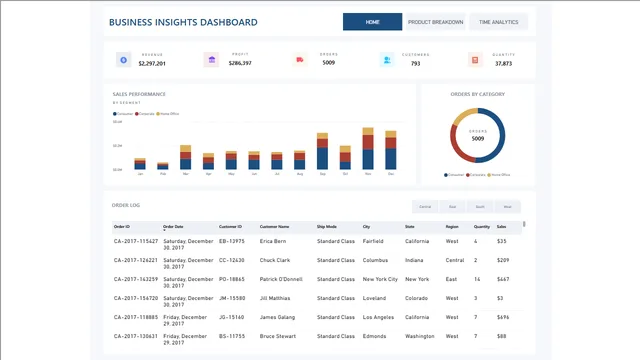This screenshot has width=640, height=360.
Task: Filter order log by East region
Action: 452,207
